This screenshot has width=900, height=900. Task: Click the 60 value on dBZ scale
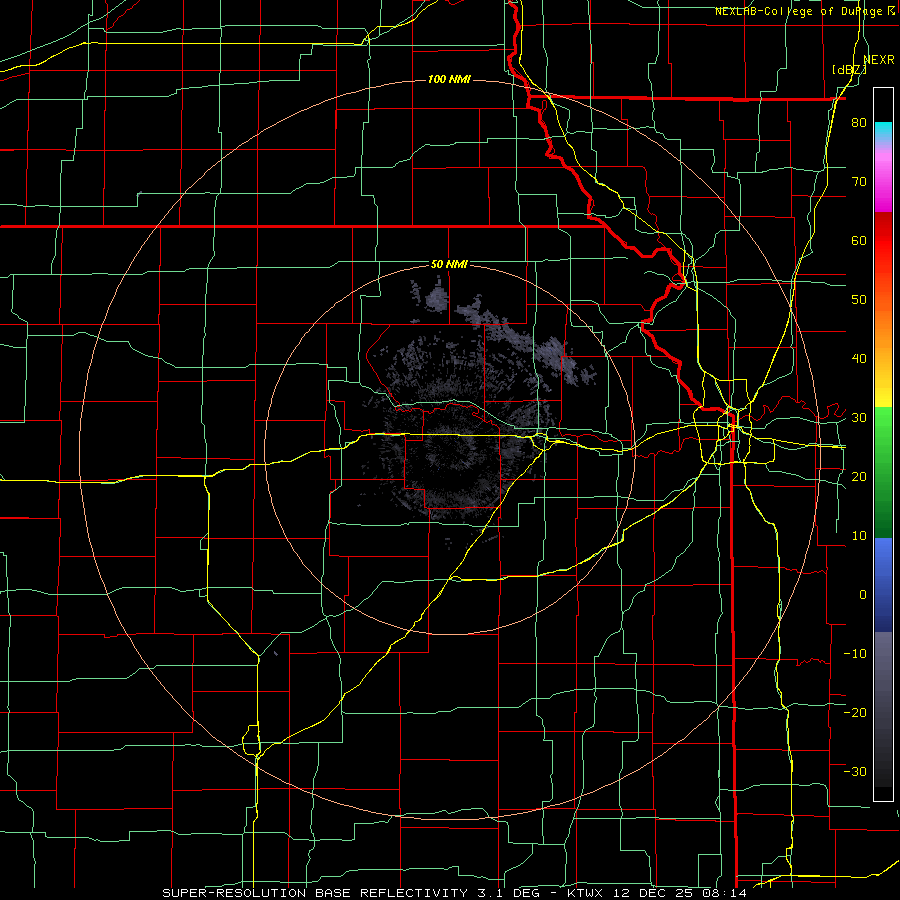tap(859, 240)
